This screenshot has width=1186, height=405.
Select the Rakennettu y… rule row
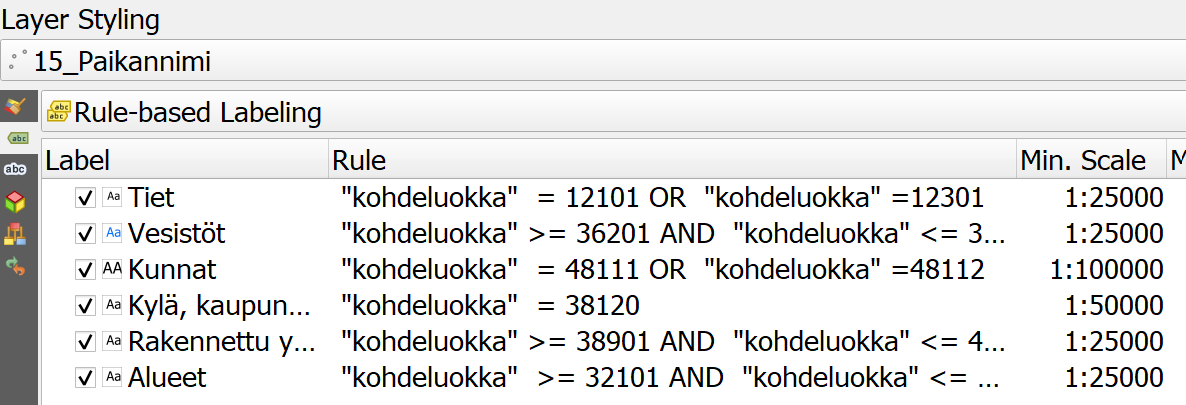613,341
